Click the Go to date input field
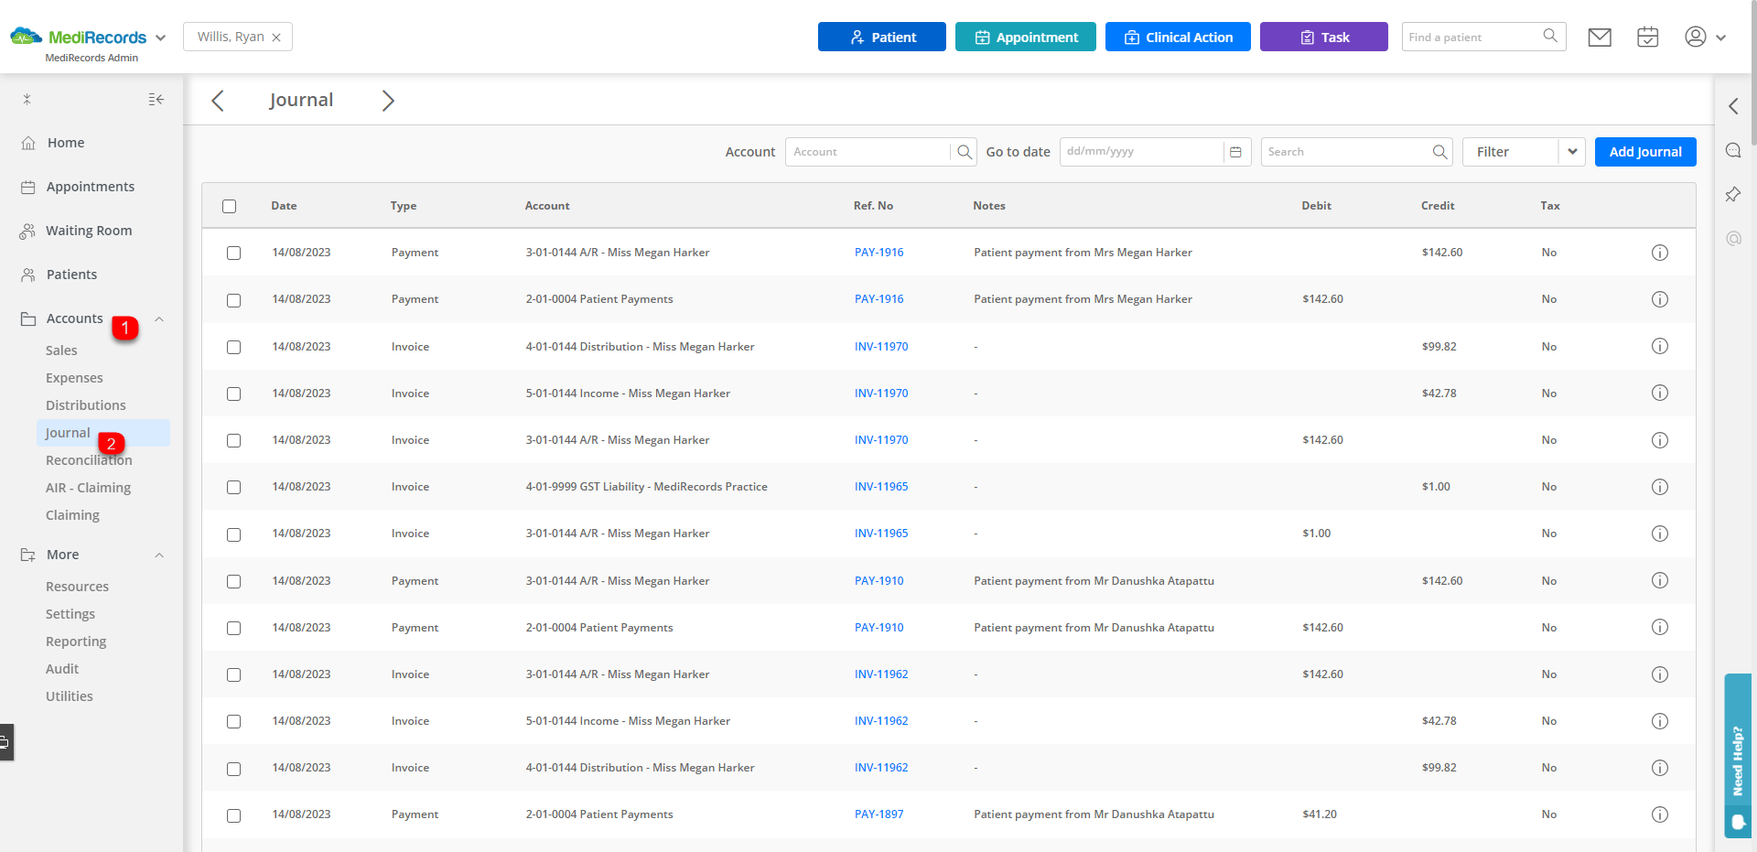 tap(1142, 152)
